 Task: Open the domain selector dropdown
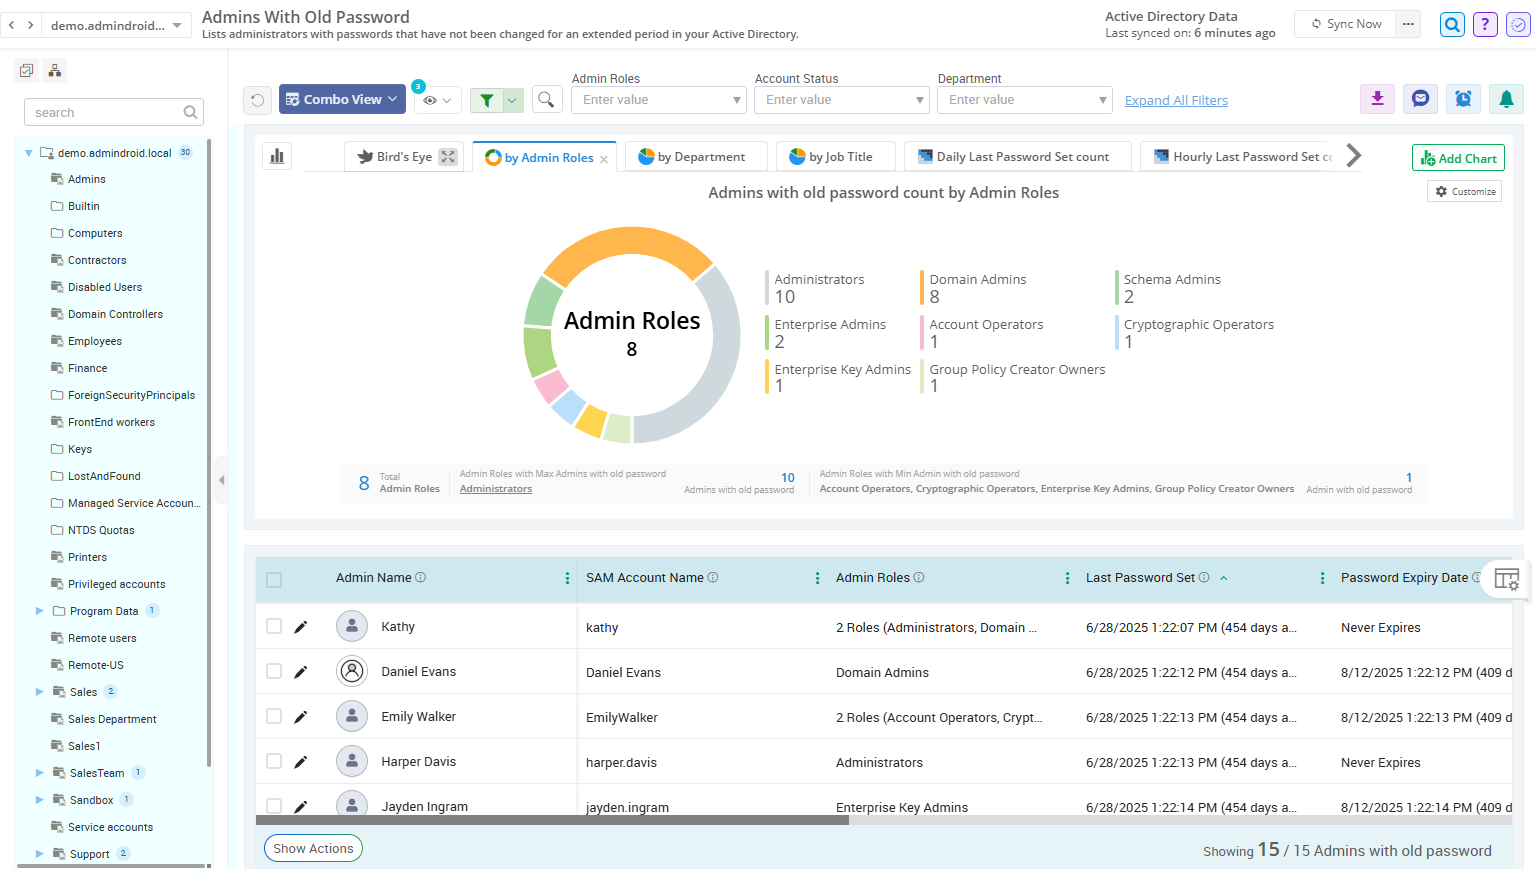coord(116,25)
